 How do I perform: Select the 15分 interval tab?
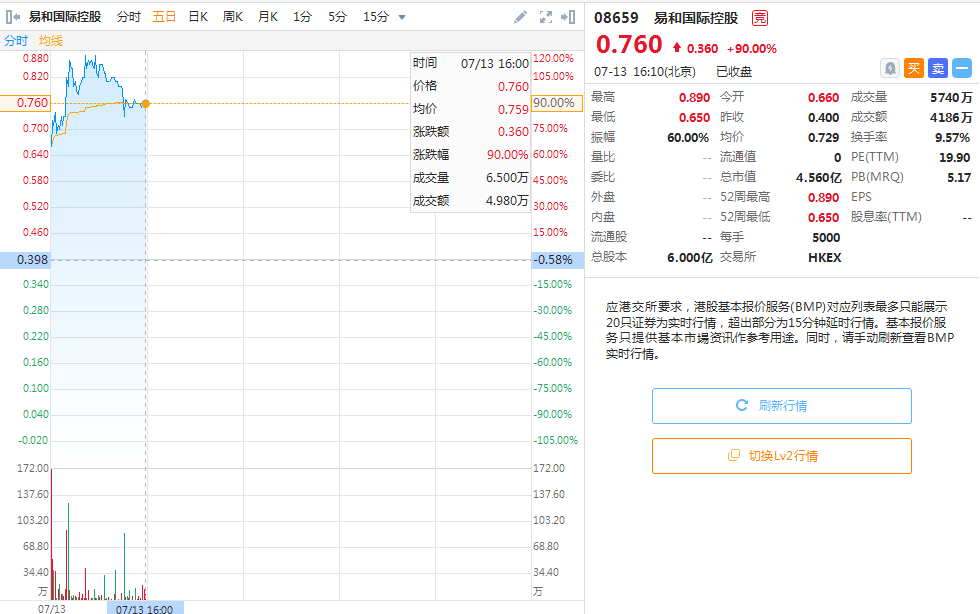tap(376, 17)
